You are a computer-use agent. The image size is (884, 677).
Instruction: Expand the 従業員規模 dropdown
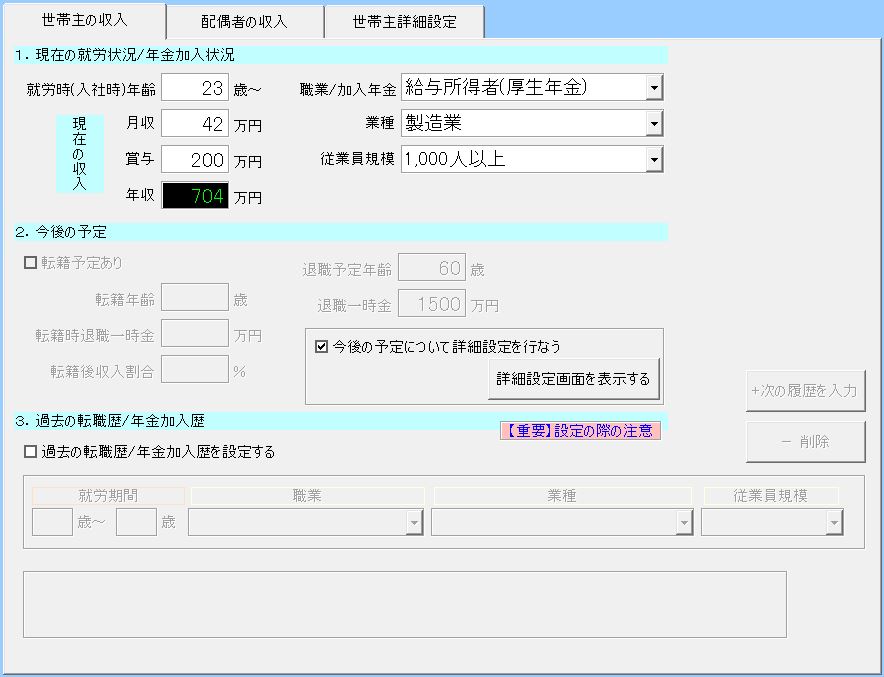click(654, 158)
